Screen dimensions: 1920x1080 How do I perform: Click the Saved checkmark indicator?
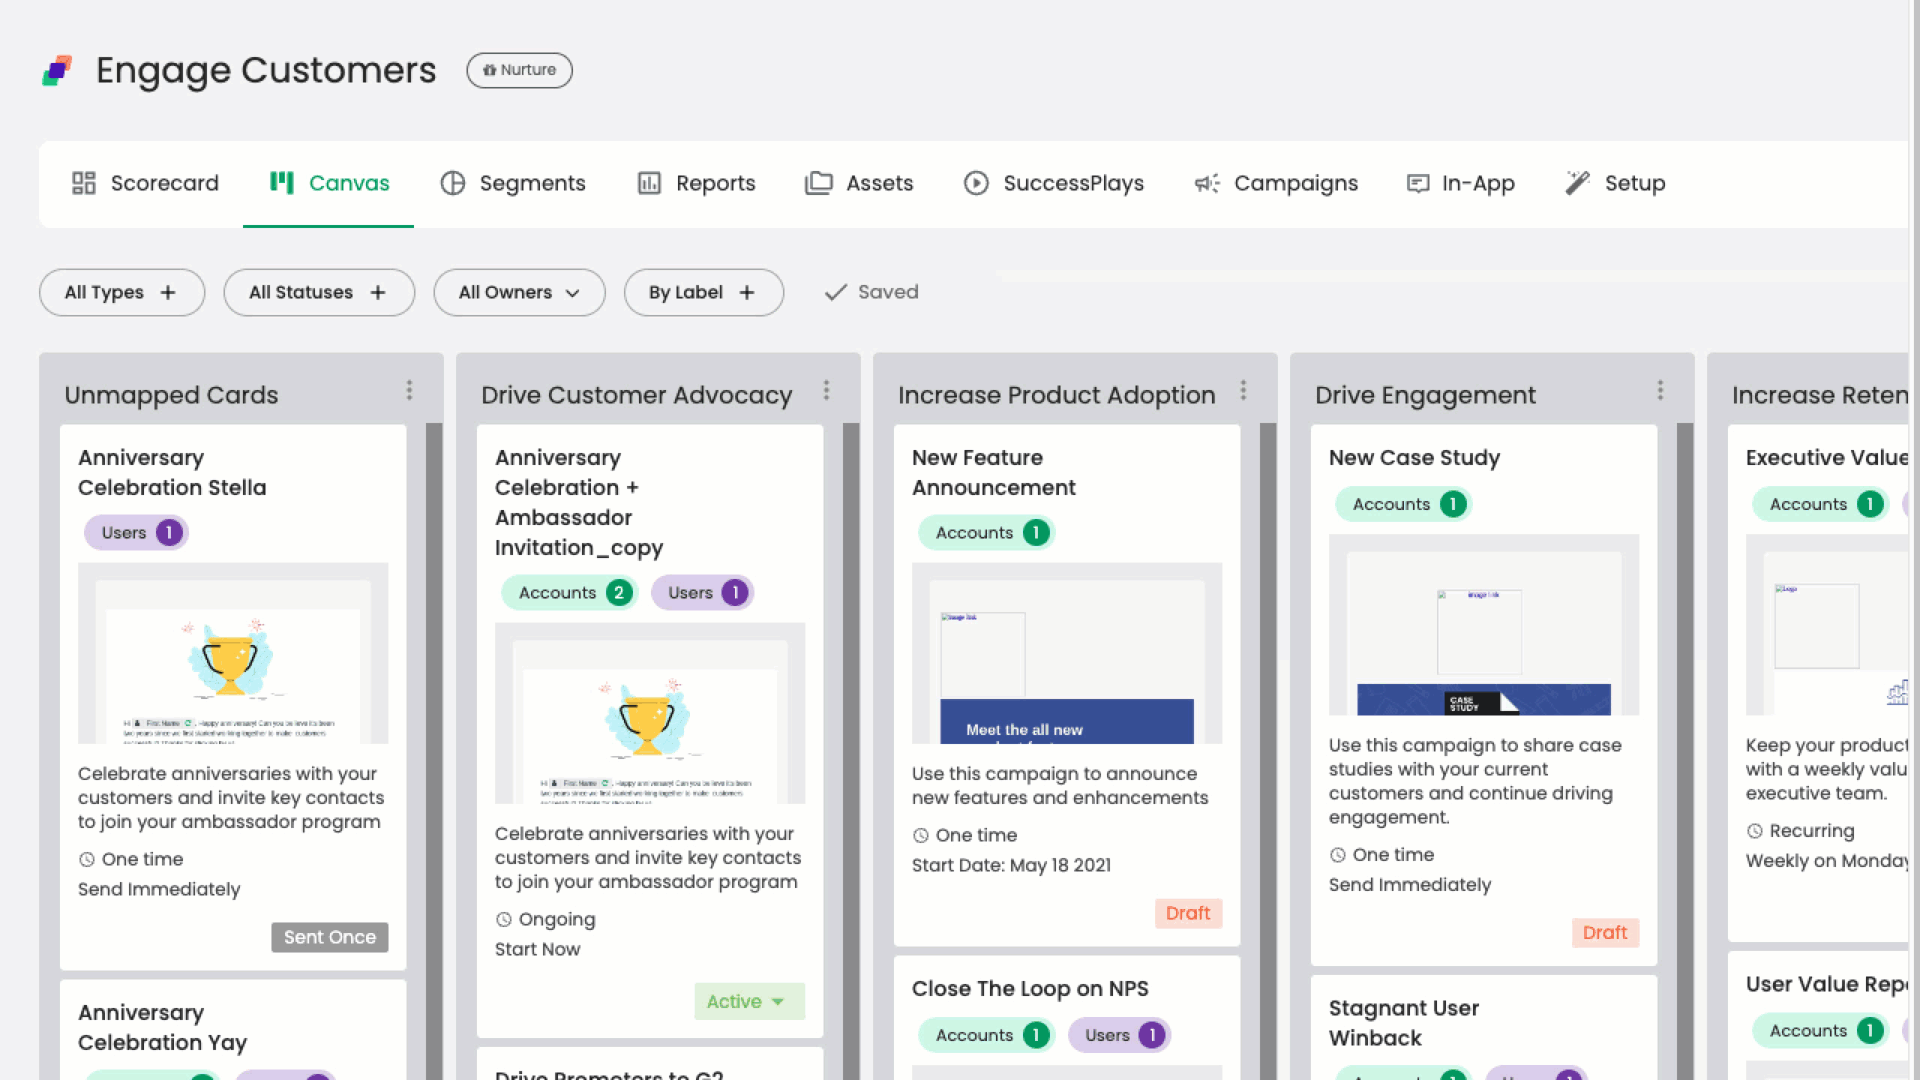(871, 292)
